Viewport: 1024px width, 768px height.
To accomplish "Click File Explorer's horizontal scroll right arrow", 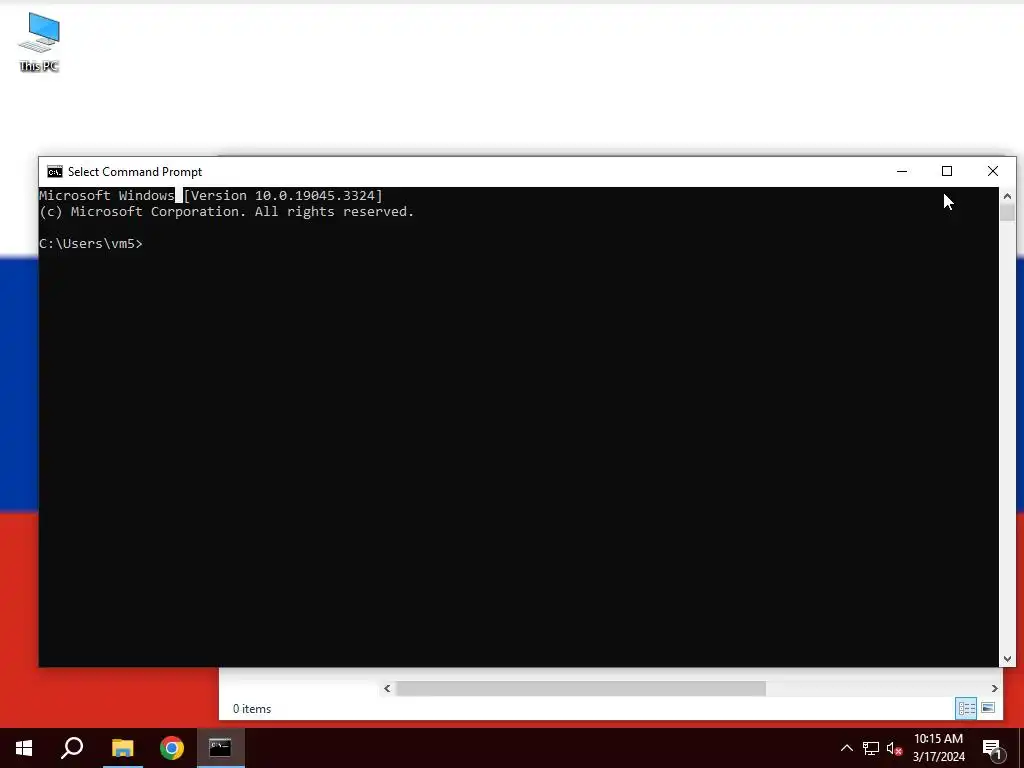I will point(995,688).
